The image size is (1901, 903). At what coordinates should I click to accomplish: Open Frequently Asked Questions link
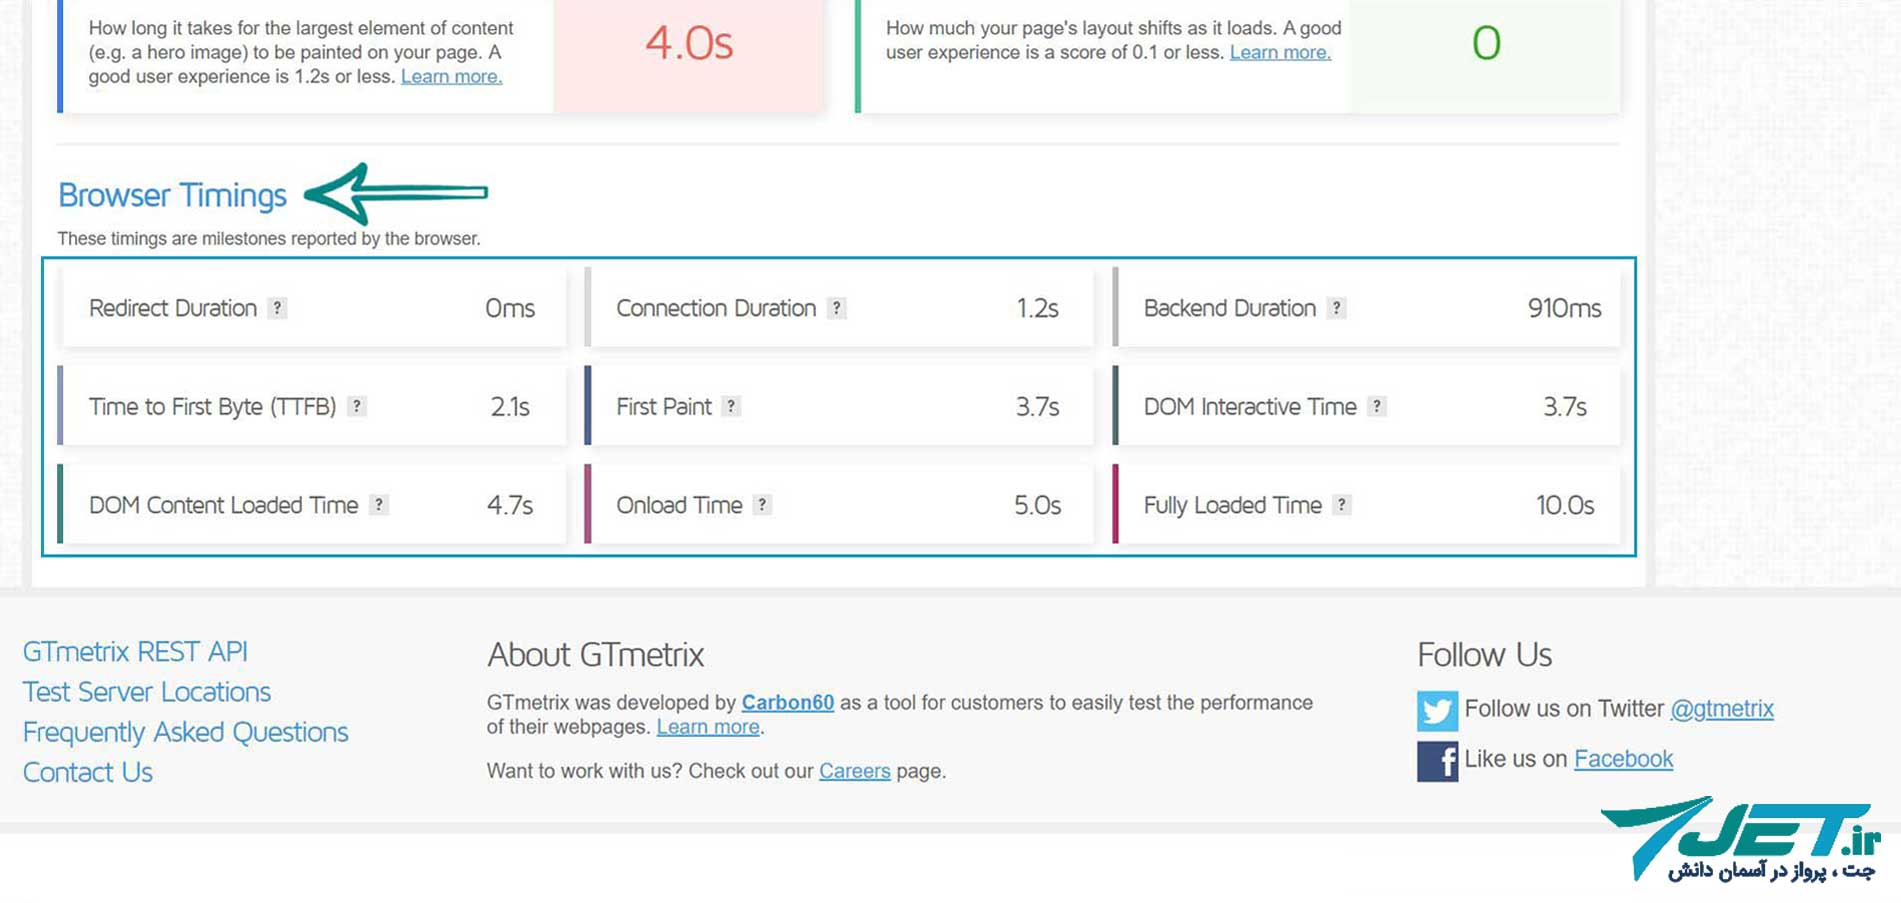(x=186, y=732)
